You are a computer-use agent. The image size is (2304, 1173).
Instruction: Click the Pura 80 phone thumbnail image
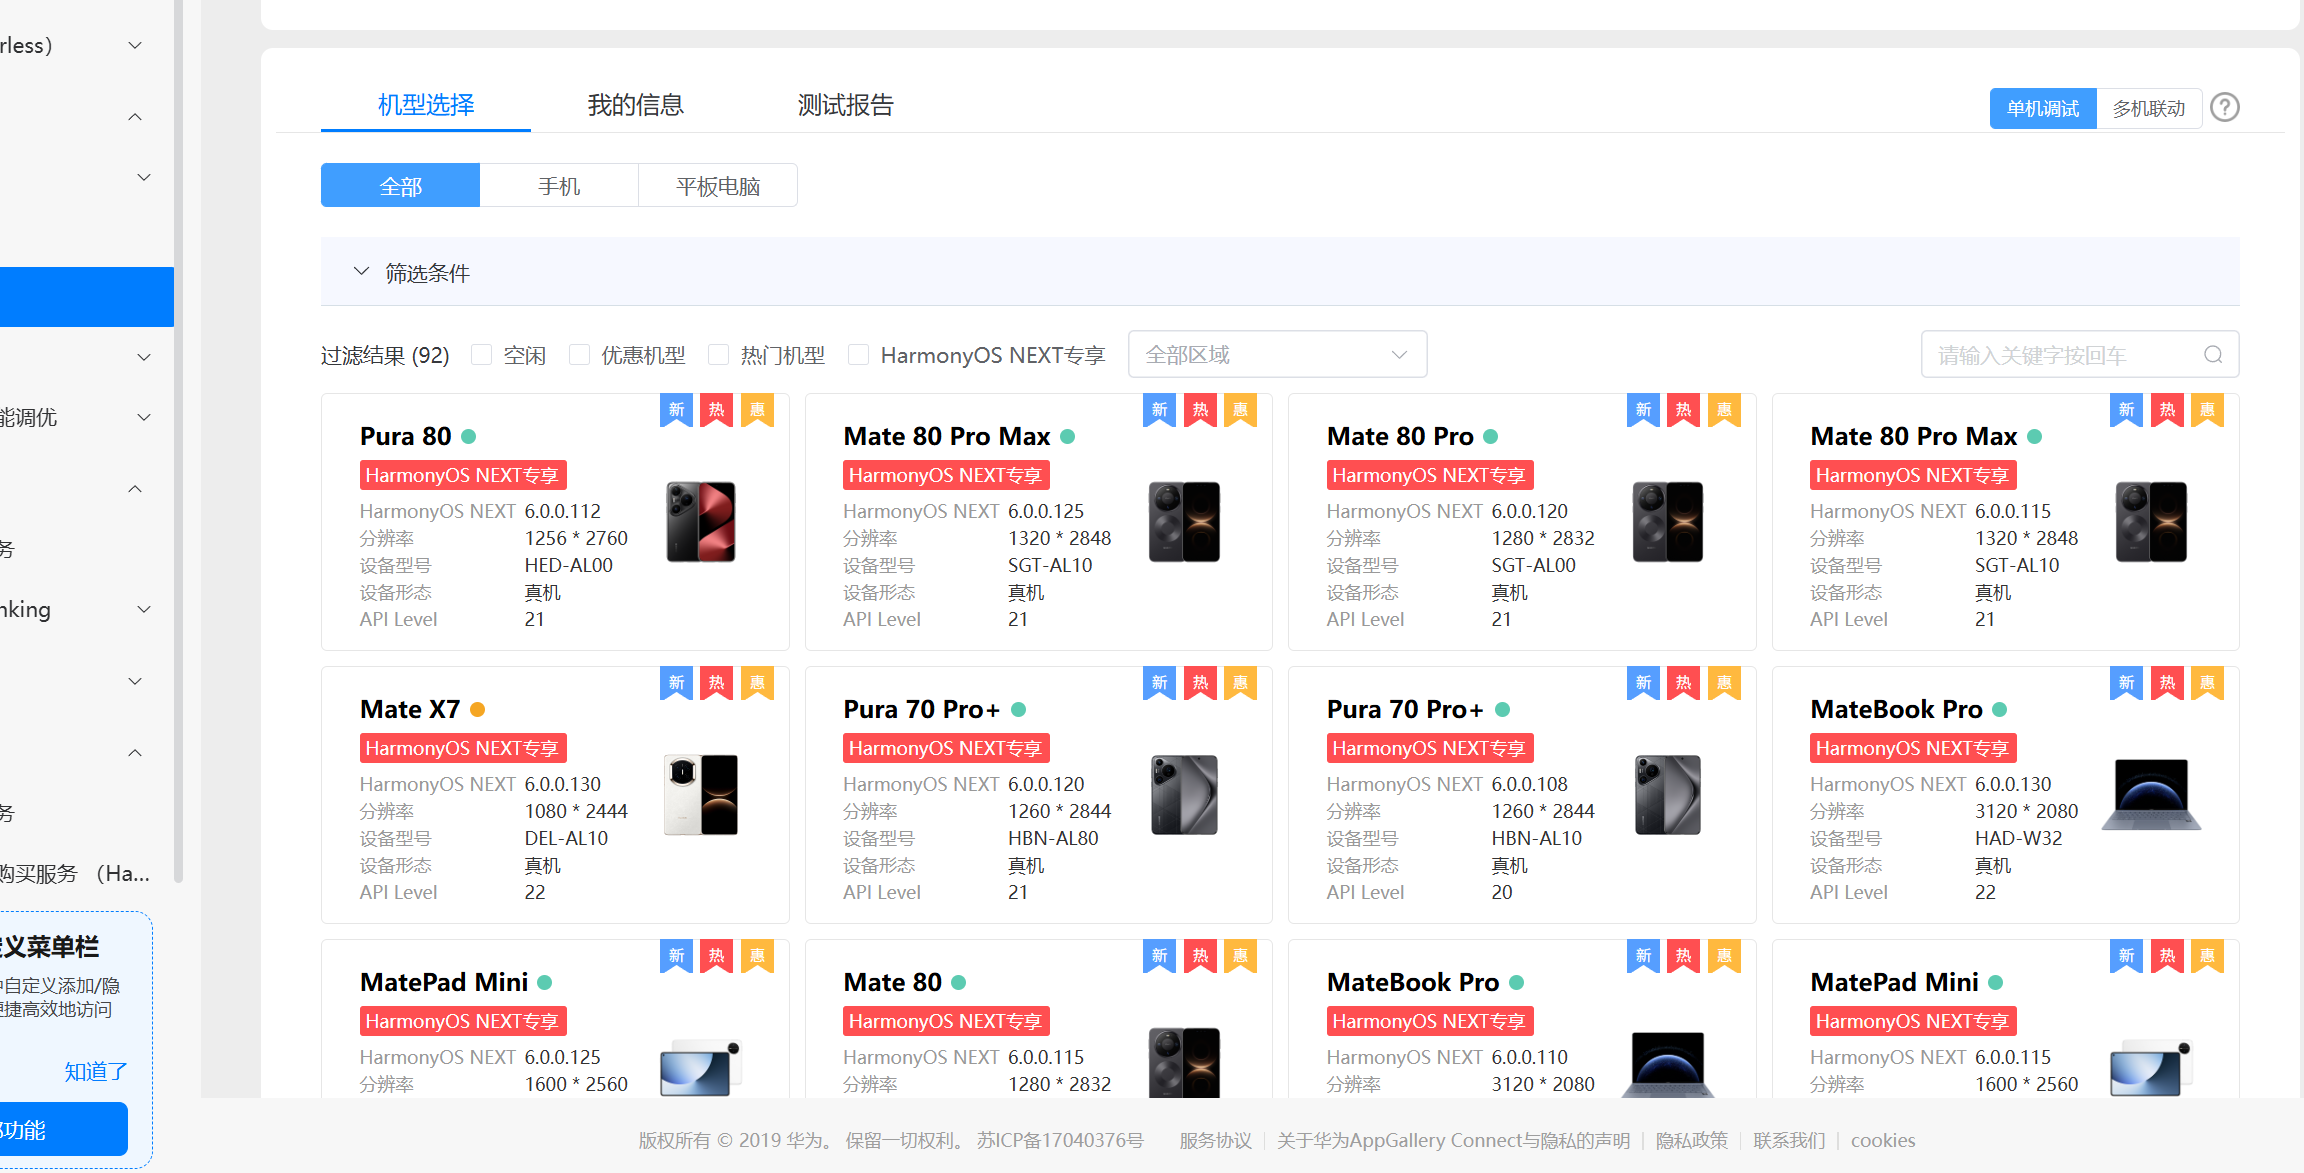(x=700, y=522)
